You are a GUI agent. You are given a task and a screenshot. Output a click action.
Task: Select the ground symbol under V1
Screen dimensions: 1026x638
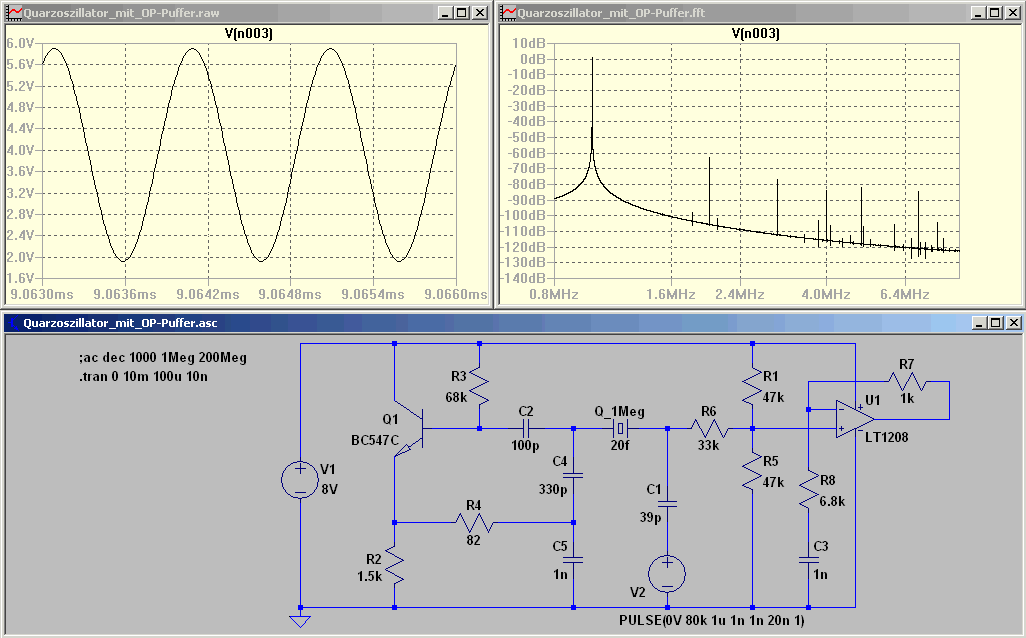300,621
